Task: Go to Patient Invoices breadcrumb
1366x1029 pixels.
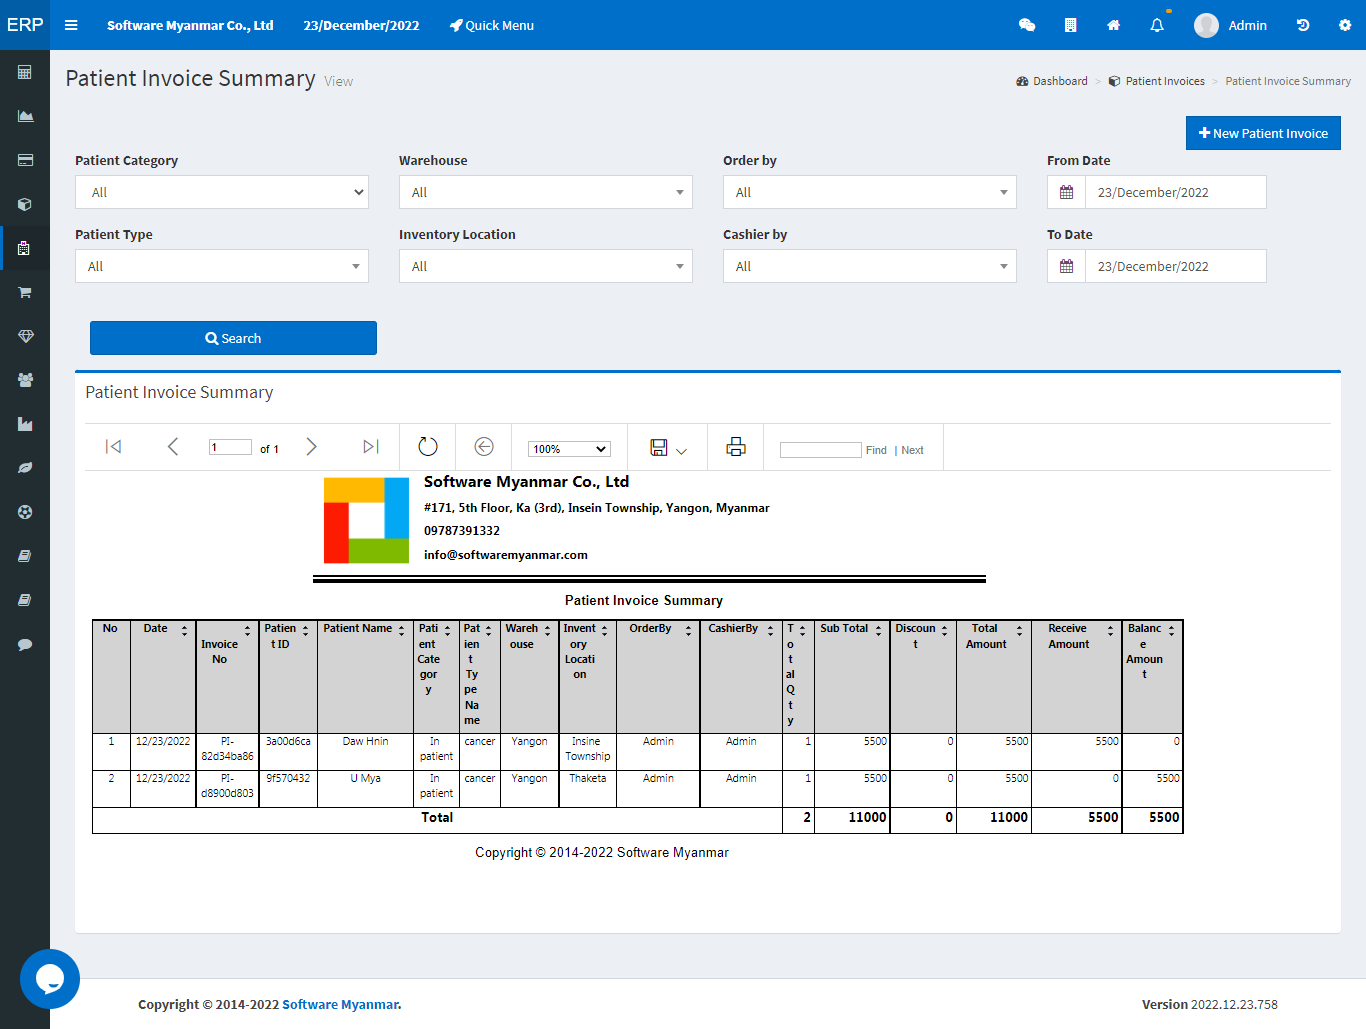Action: (1156, 81)
